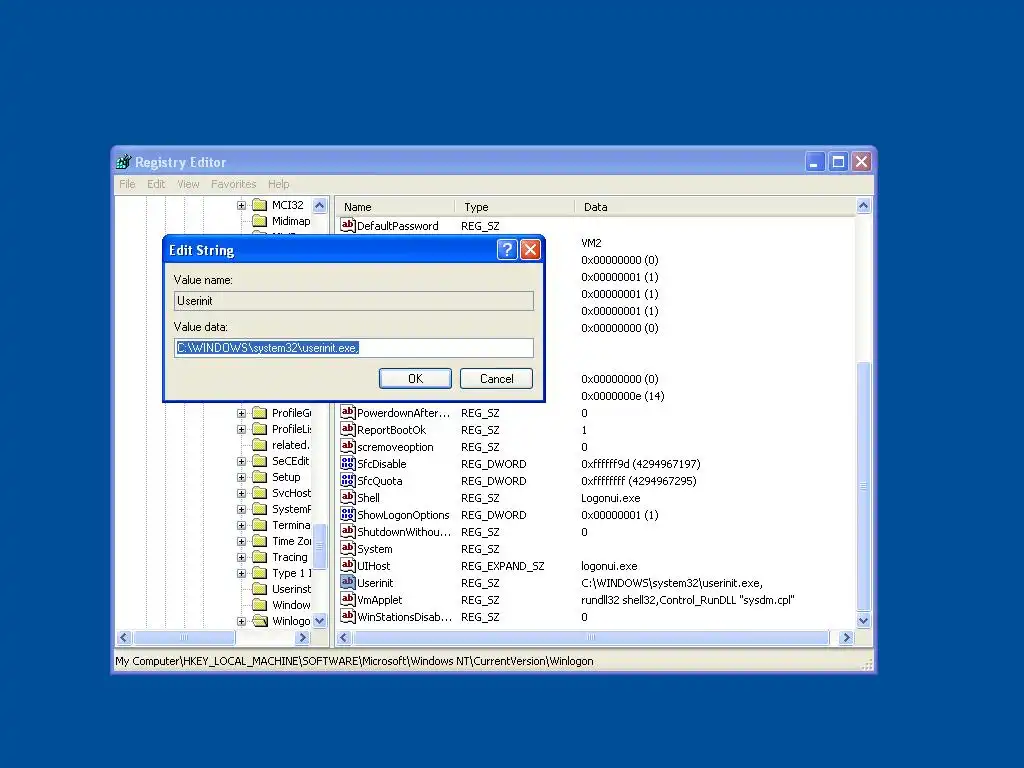Click the ShowLogonOptions DWORD icon
1024x768 pixels.
click(x=347, y=515)
